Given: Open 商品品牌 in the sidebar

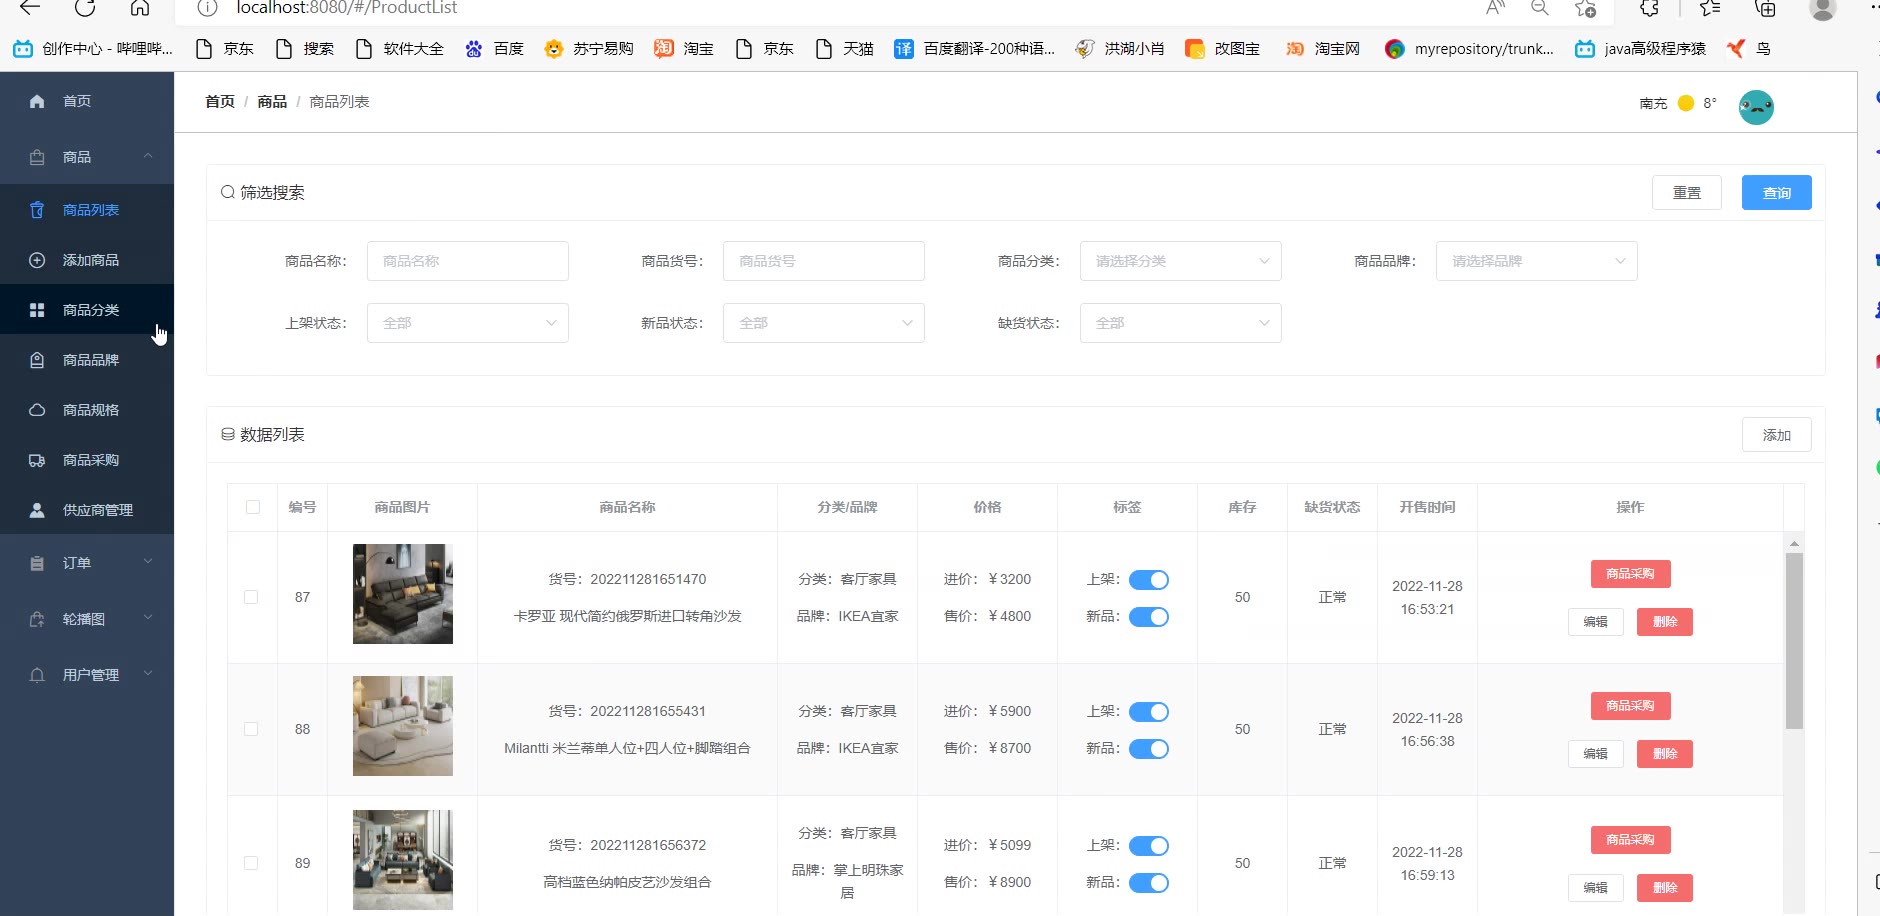Looking at the screenshot, I should tap(90, 360).
